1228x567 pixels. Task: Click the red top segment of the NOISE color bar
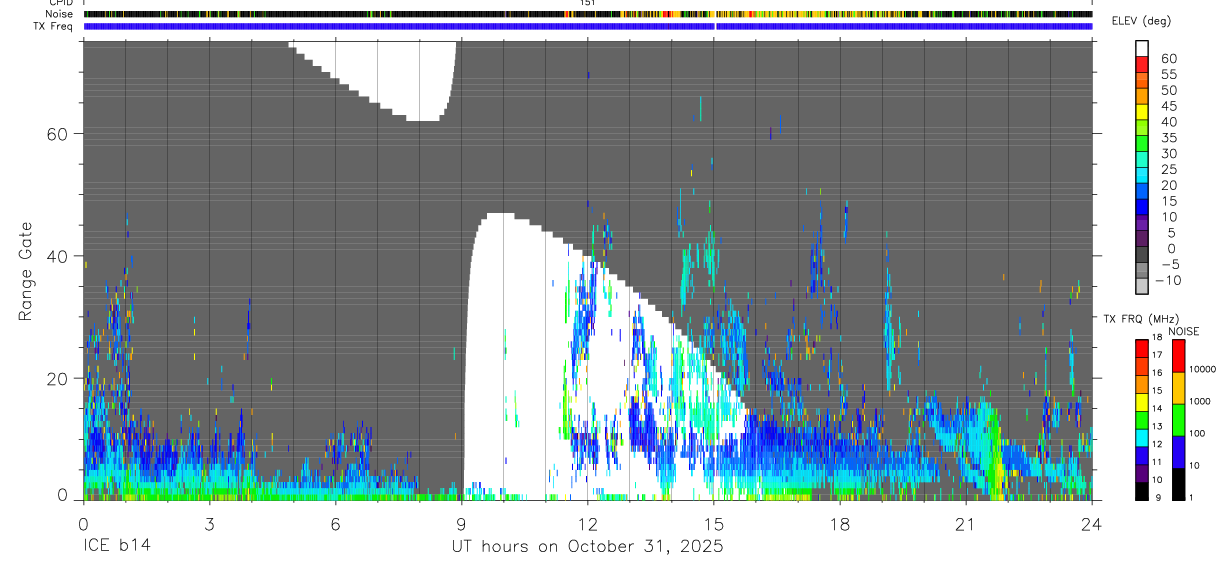[x=1178, y=356]
